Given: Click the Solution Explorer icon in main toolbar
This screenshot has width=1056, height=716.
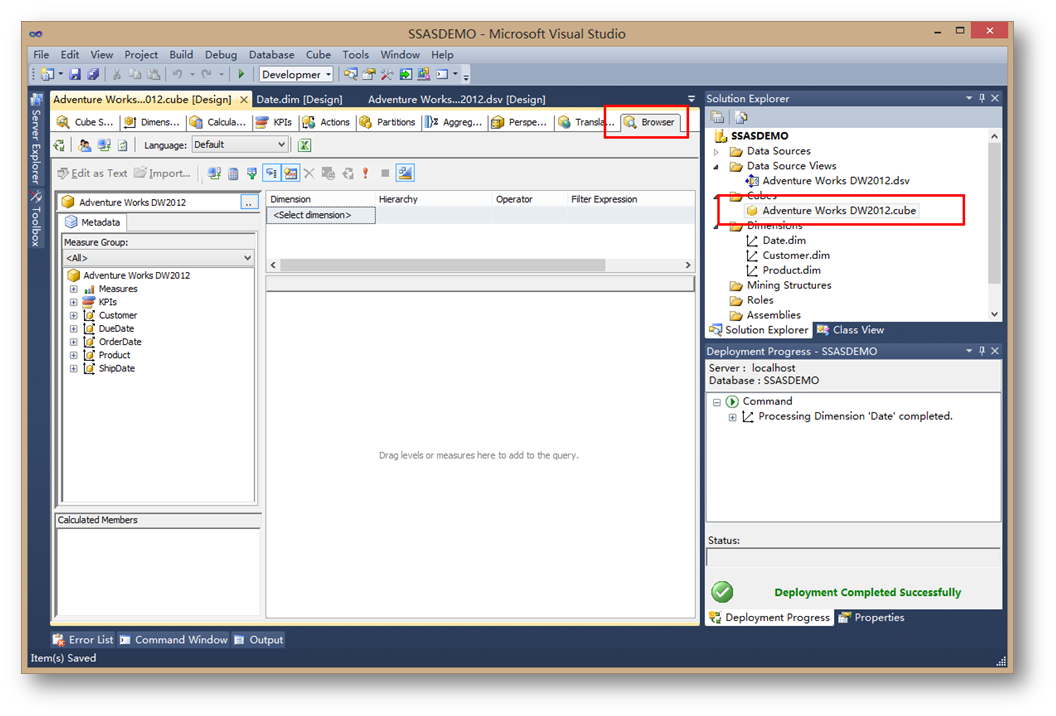Looking at the screenshot, I should pos(350,74).
